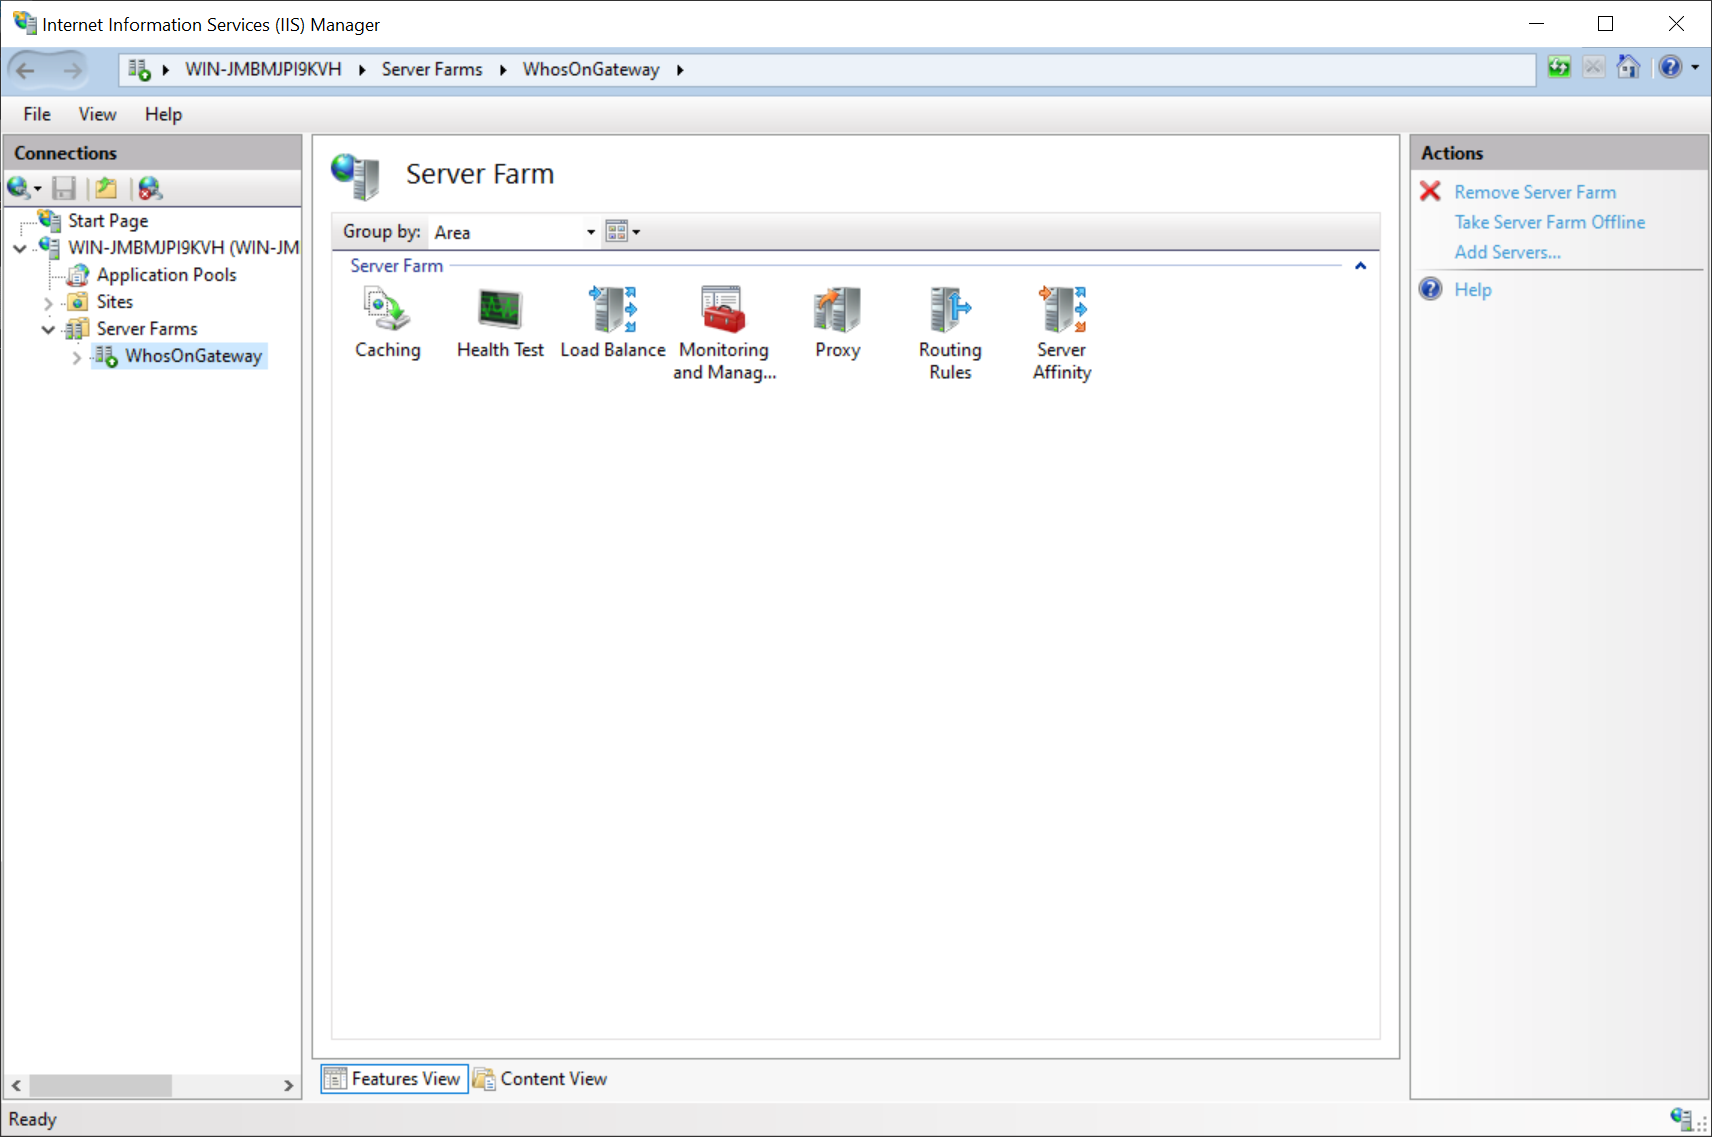Click the Create New Connection globe icon
Screen dimensions: 1712x1137
point(18,188)
